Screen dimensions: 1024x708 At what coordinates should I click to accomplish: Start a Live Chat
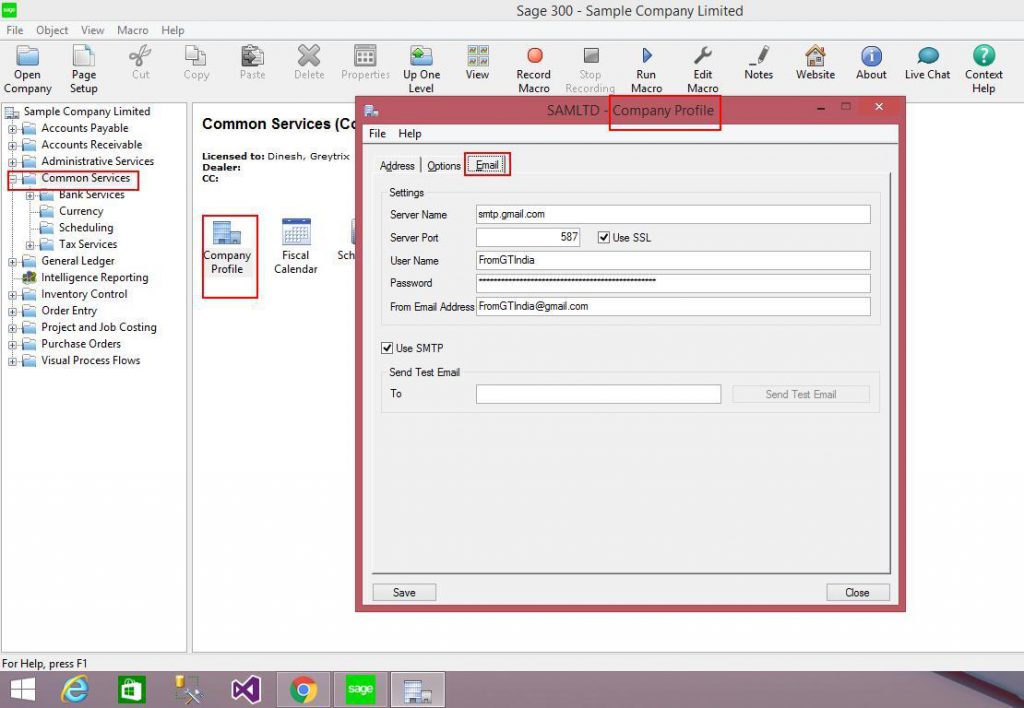tap(927, 63)
